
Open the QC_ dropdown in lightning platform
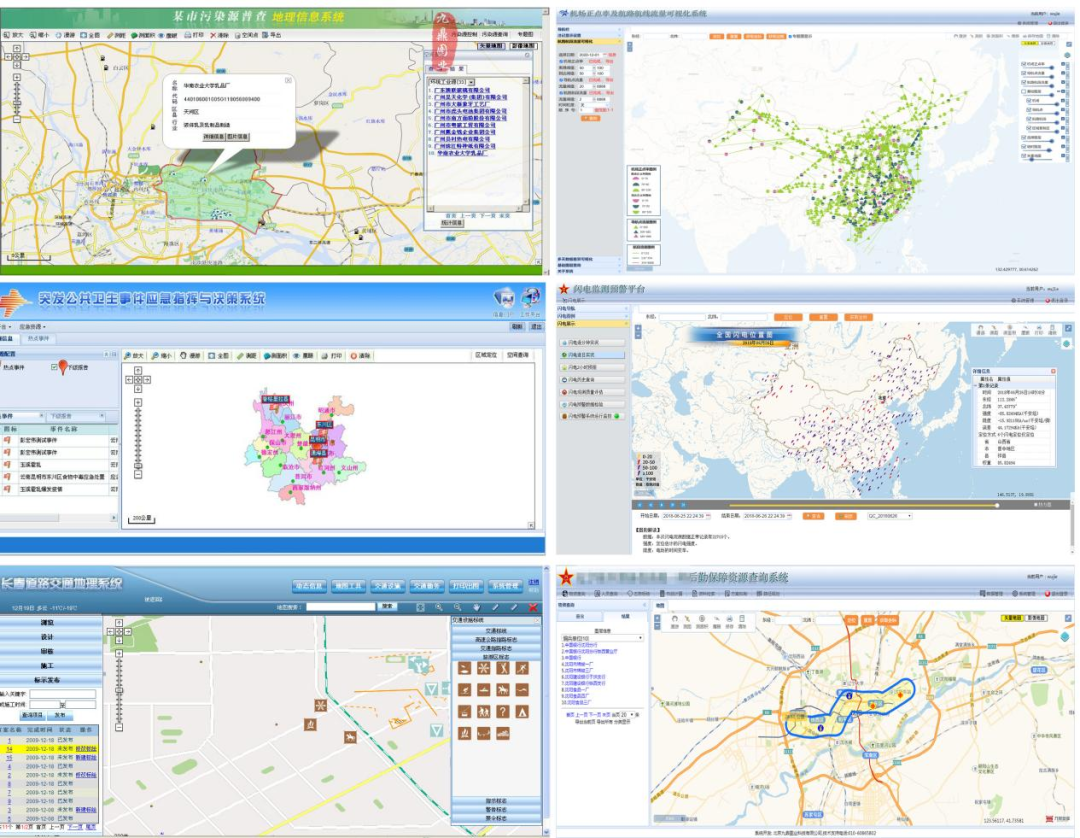pyautogui.click(x=889, y=516)
